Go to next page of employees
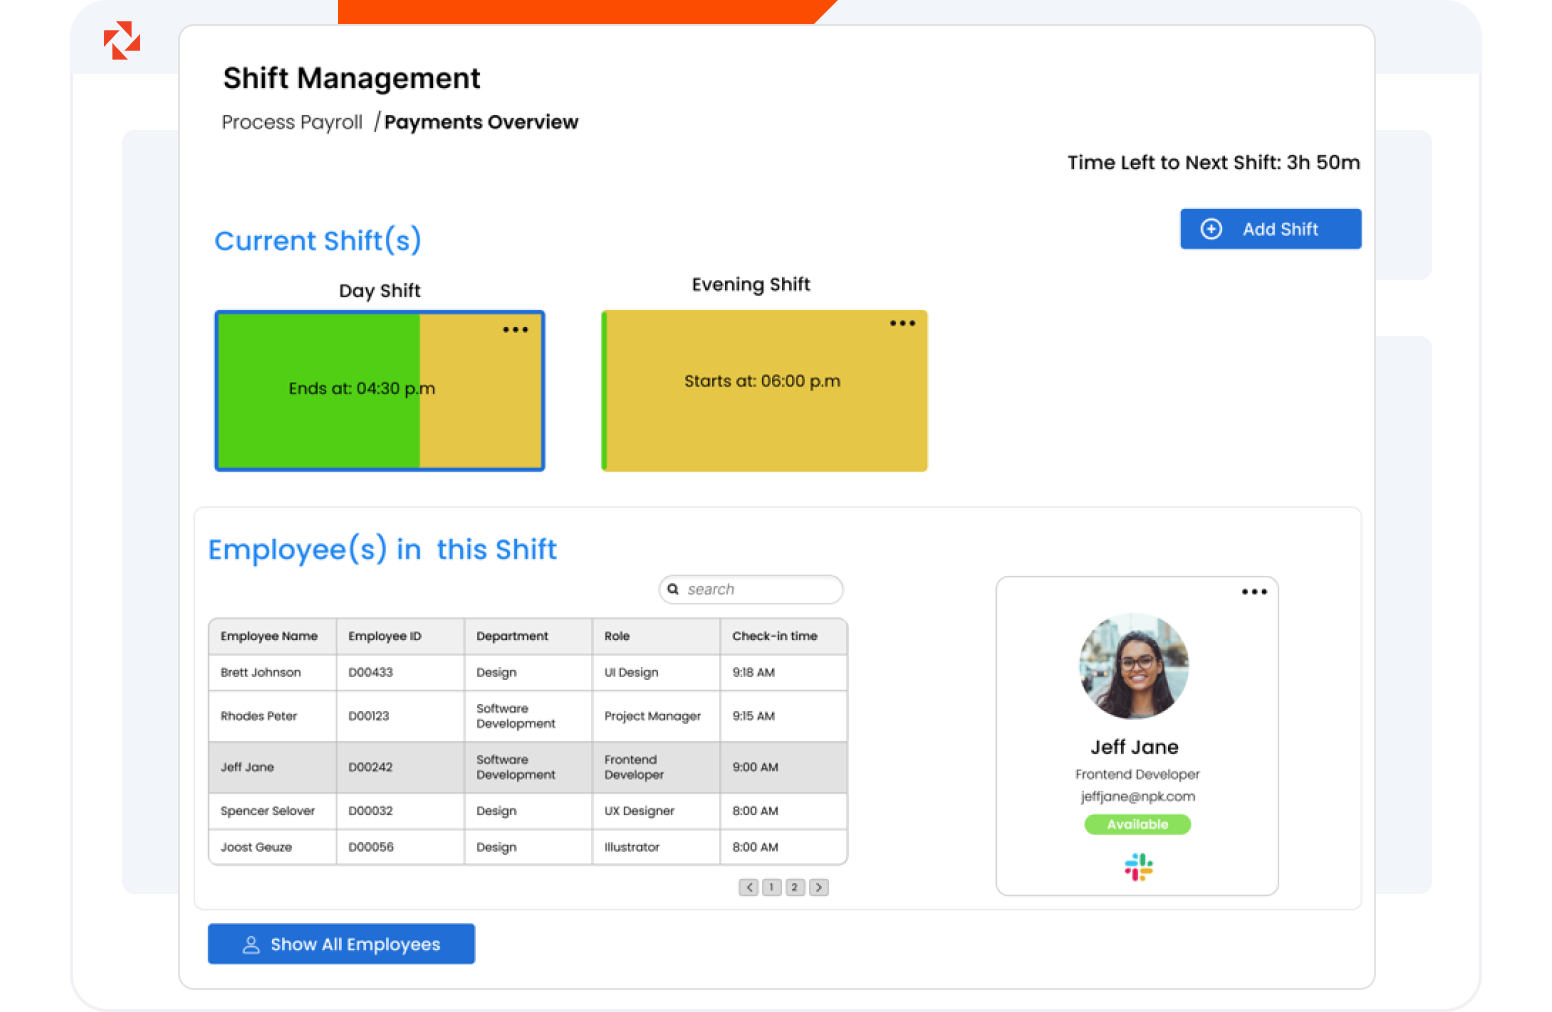The image size is (1552, 1012). coord(818,887)
